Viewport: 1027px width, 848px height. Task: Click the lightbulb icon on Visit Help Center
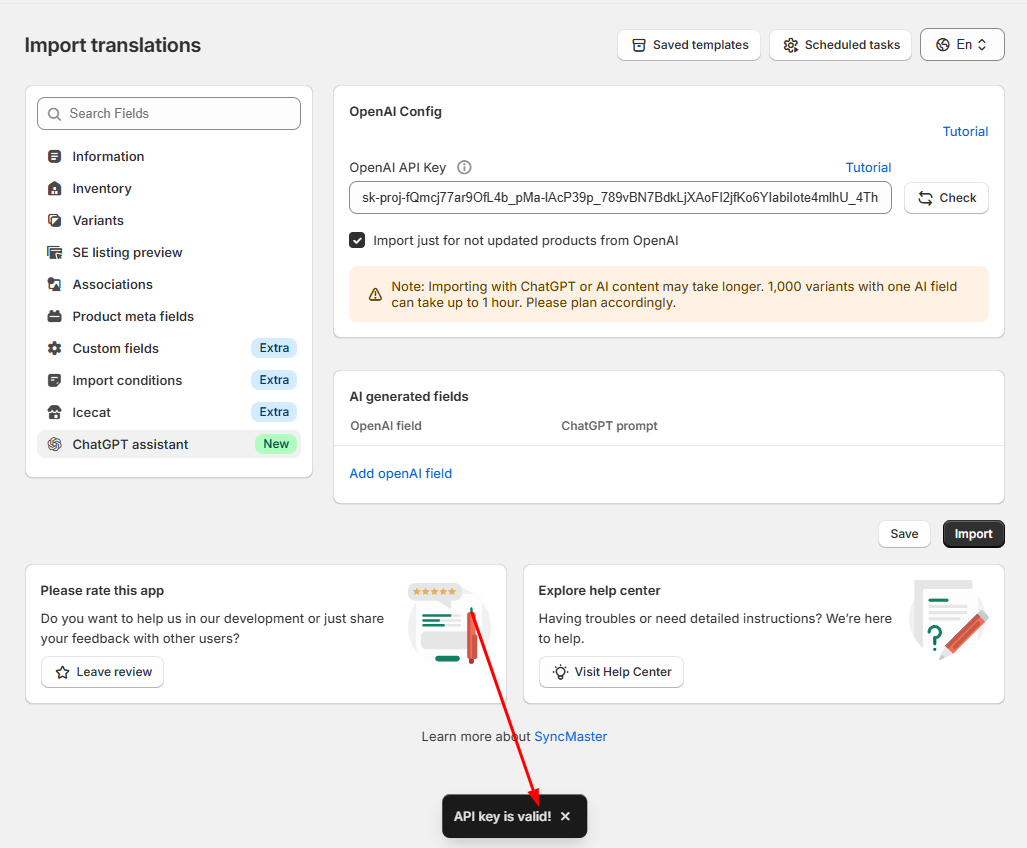pyautogui.click(x=560, y=673)
